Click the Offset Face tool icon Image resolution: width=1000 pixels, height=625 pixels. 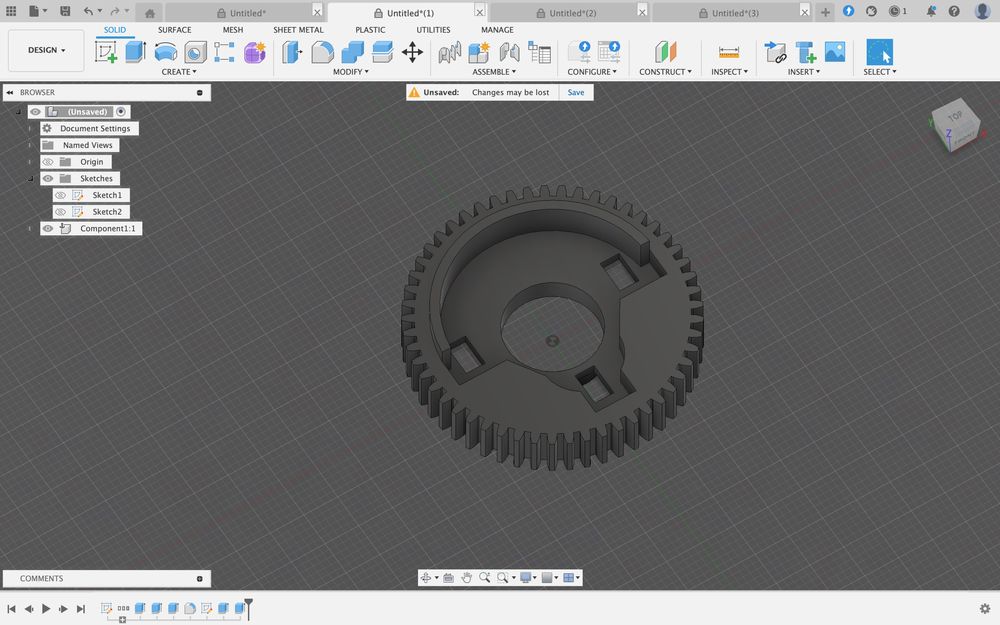tap(382, 52)
